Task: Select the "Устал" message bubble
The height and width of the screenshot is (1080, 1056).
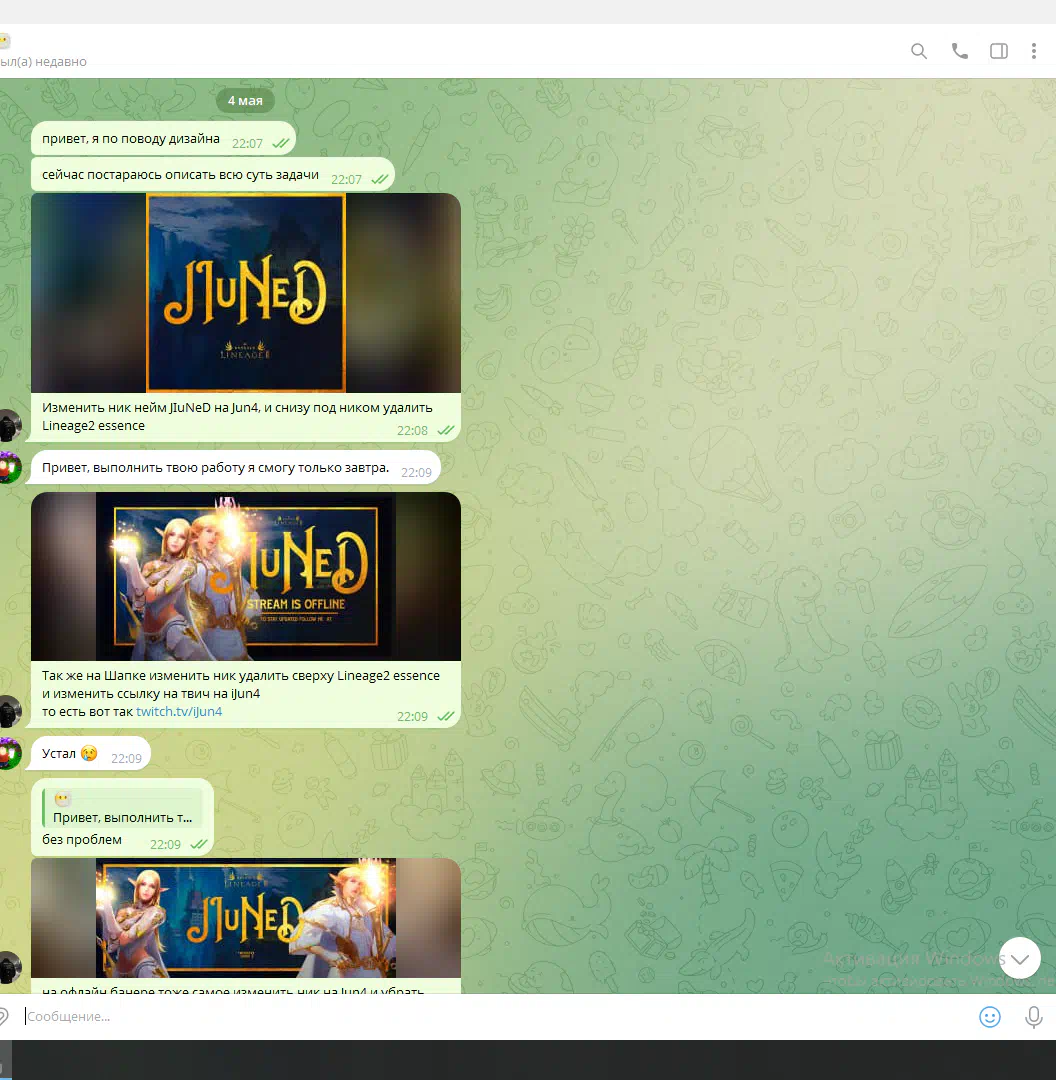Action: pyautogui.click(x=90, y=754)
